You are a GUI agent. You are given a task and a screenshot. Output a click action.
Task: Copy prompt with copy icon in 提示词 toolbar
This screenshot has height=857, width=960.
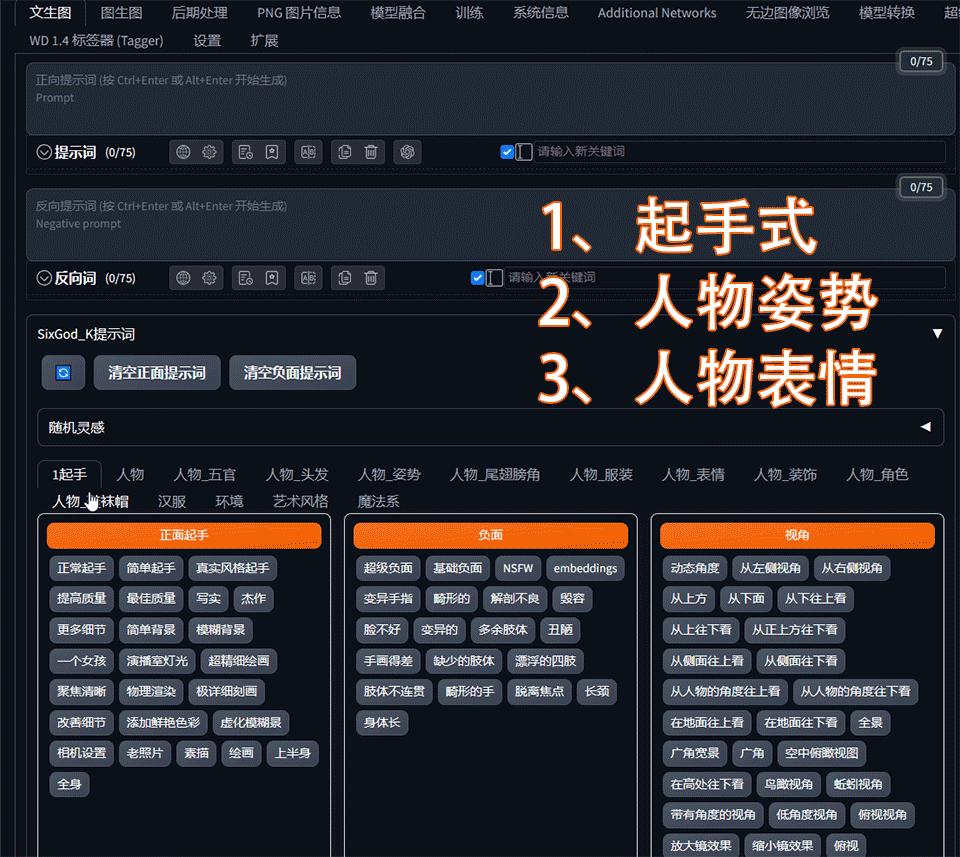pos(345,152)
